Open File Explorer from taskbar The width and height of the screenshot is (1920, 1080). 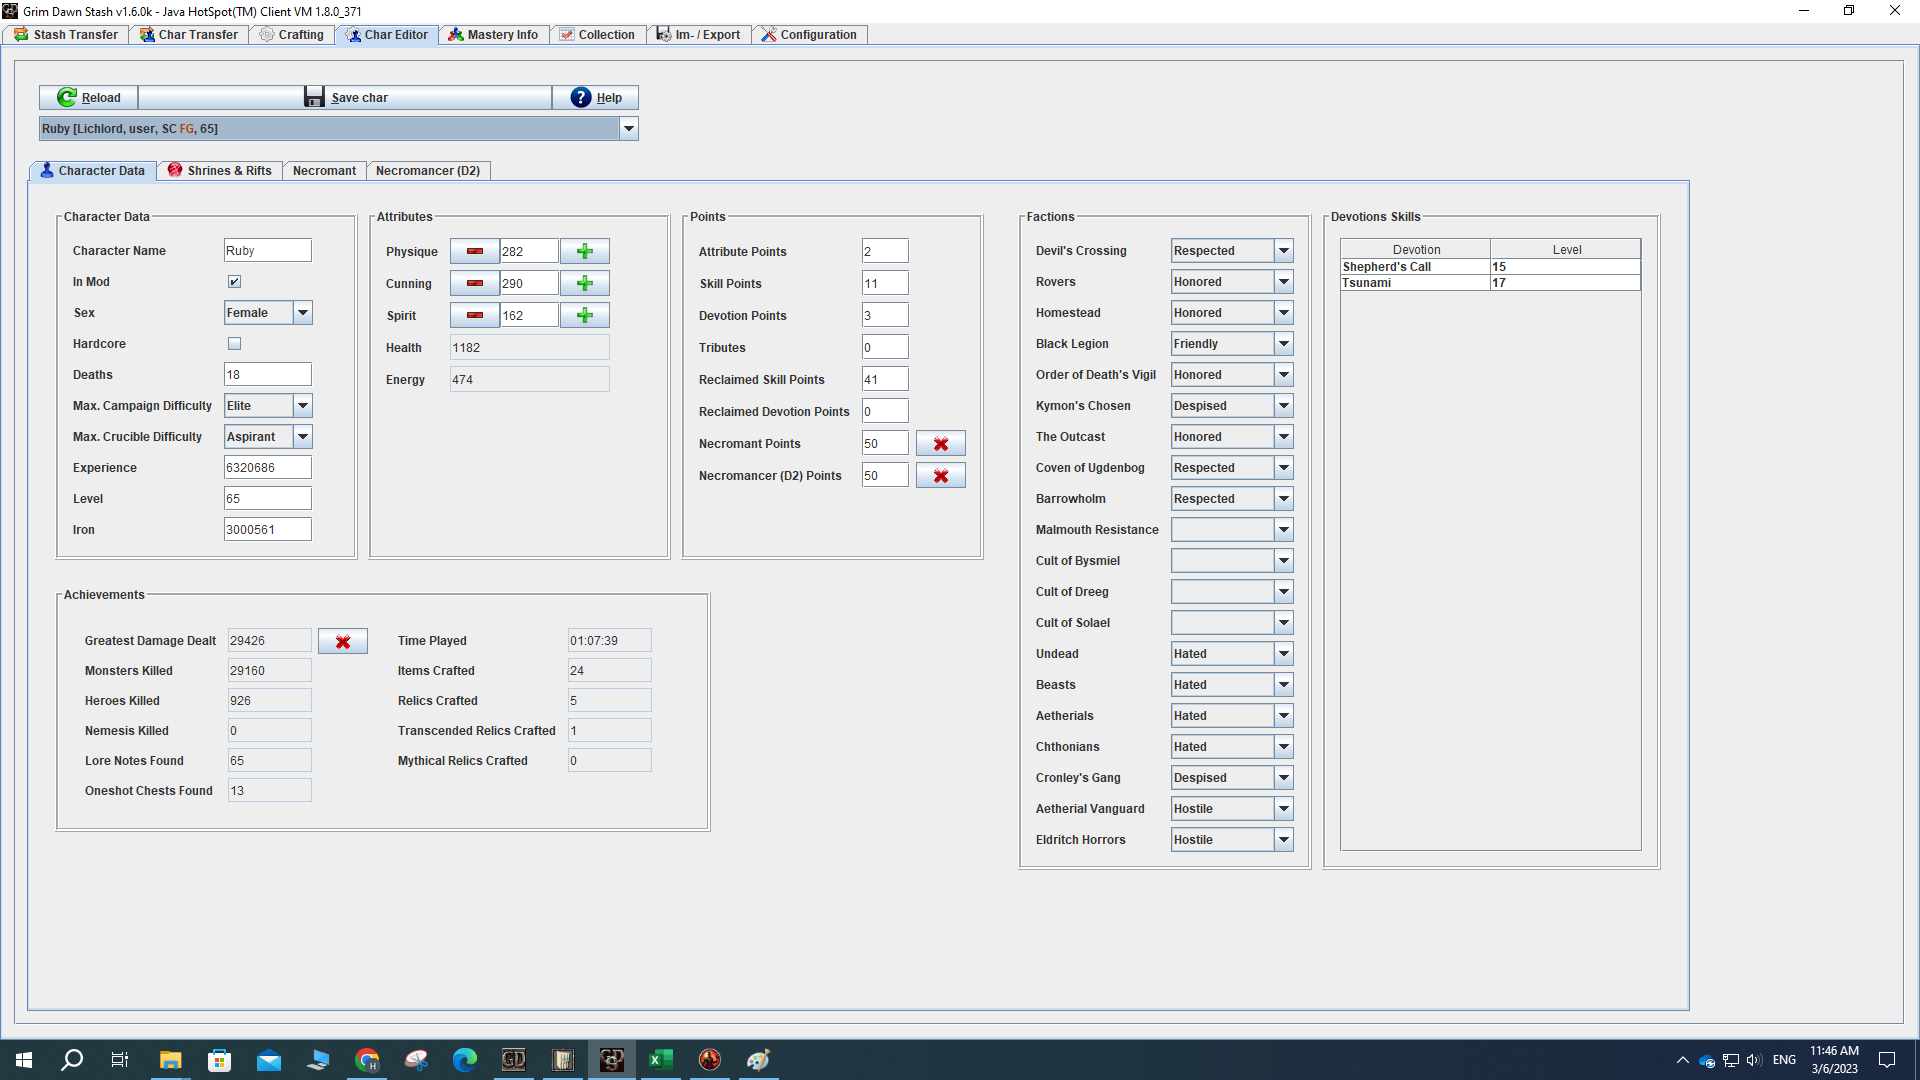(170, 1060)
